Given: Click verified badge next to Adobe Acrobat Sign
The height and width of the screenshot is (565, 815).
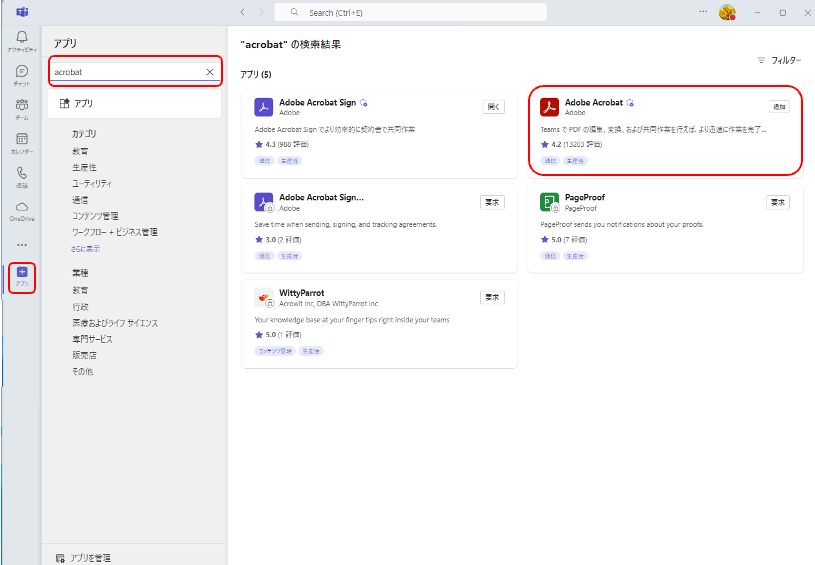Looking at the screenshot, I should pyautogui.click(x=364, y=103).
